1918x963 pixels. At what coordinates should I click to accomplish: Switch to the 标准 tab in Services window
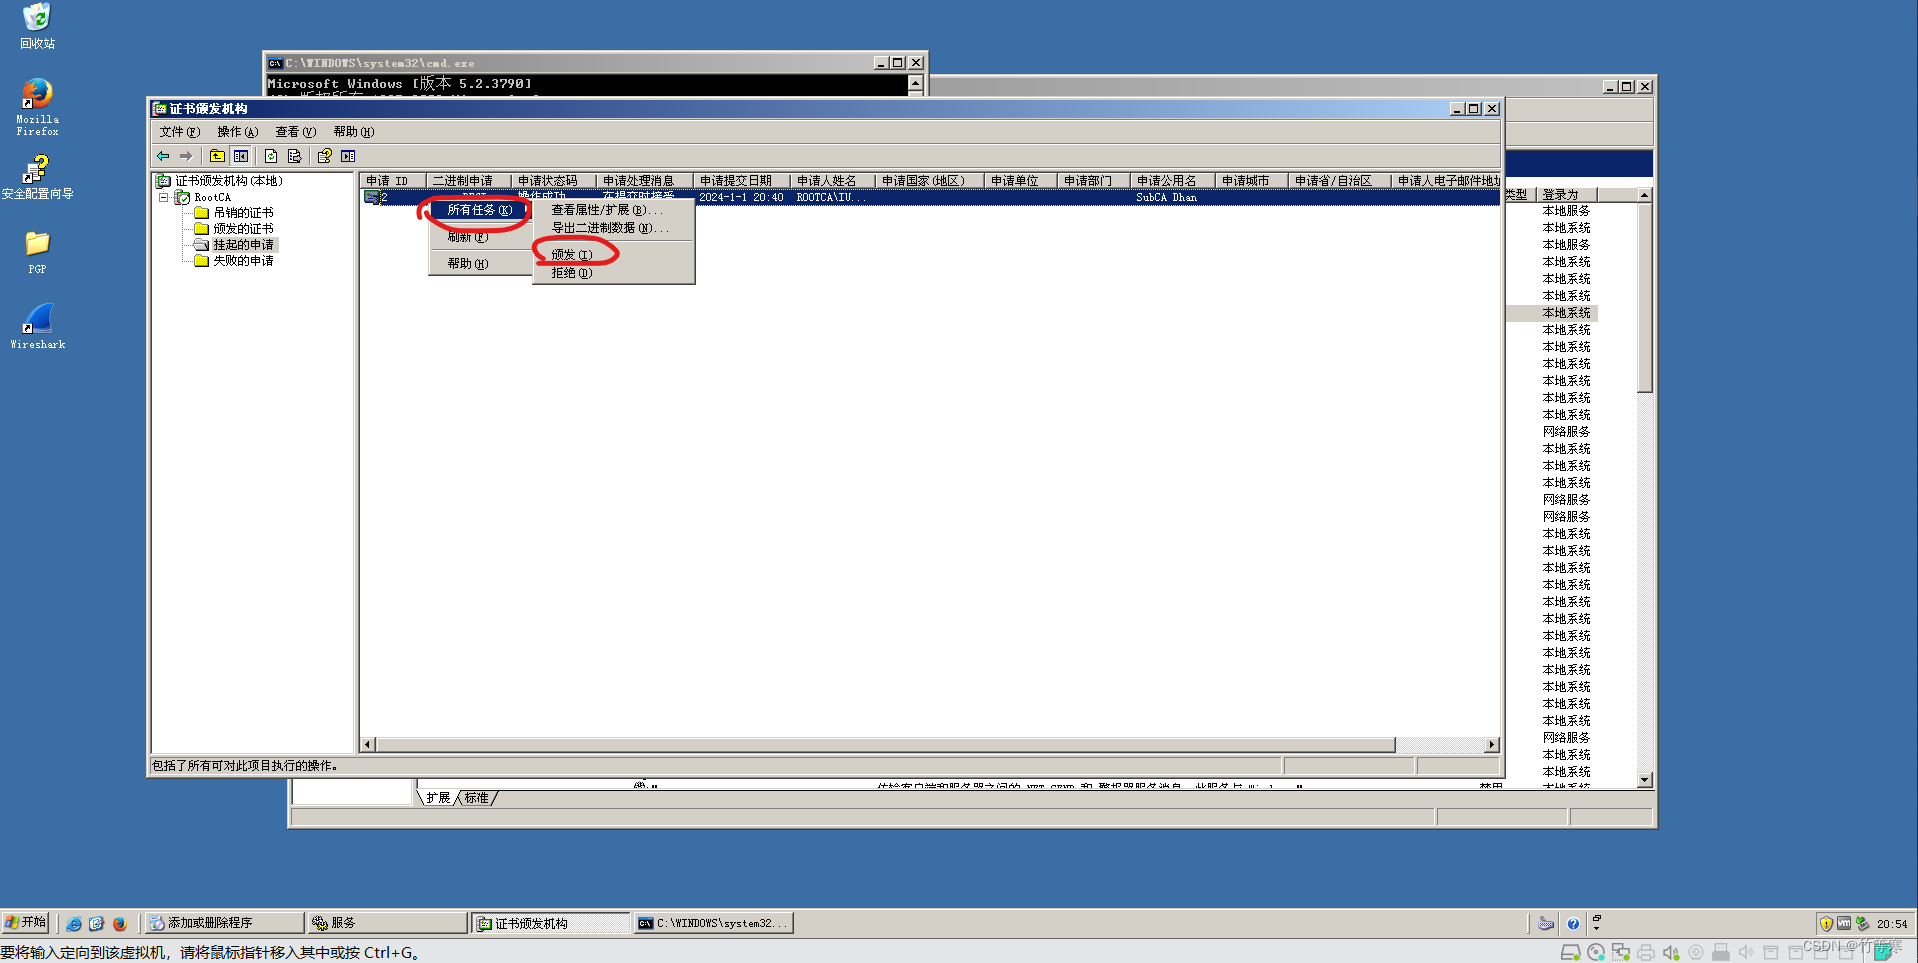click(x=477, y=798)
